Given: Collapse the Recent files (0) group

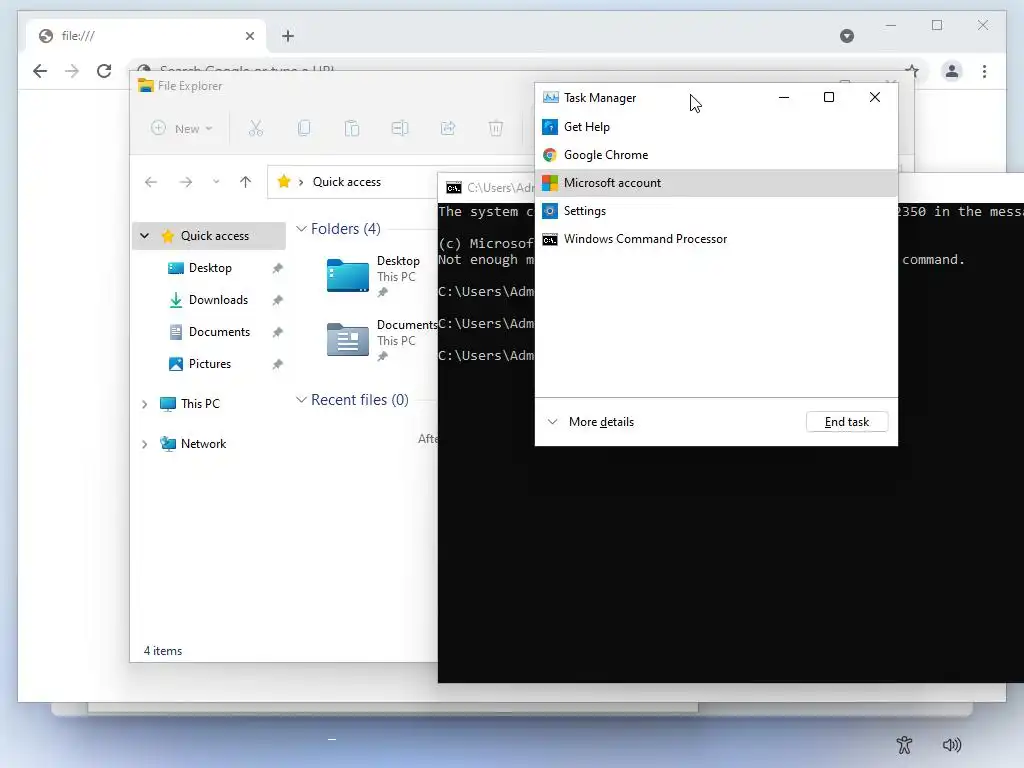Looking at the screenshot, I should click(301, 400).
